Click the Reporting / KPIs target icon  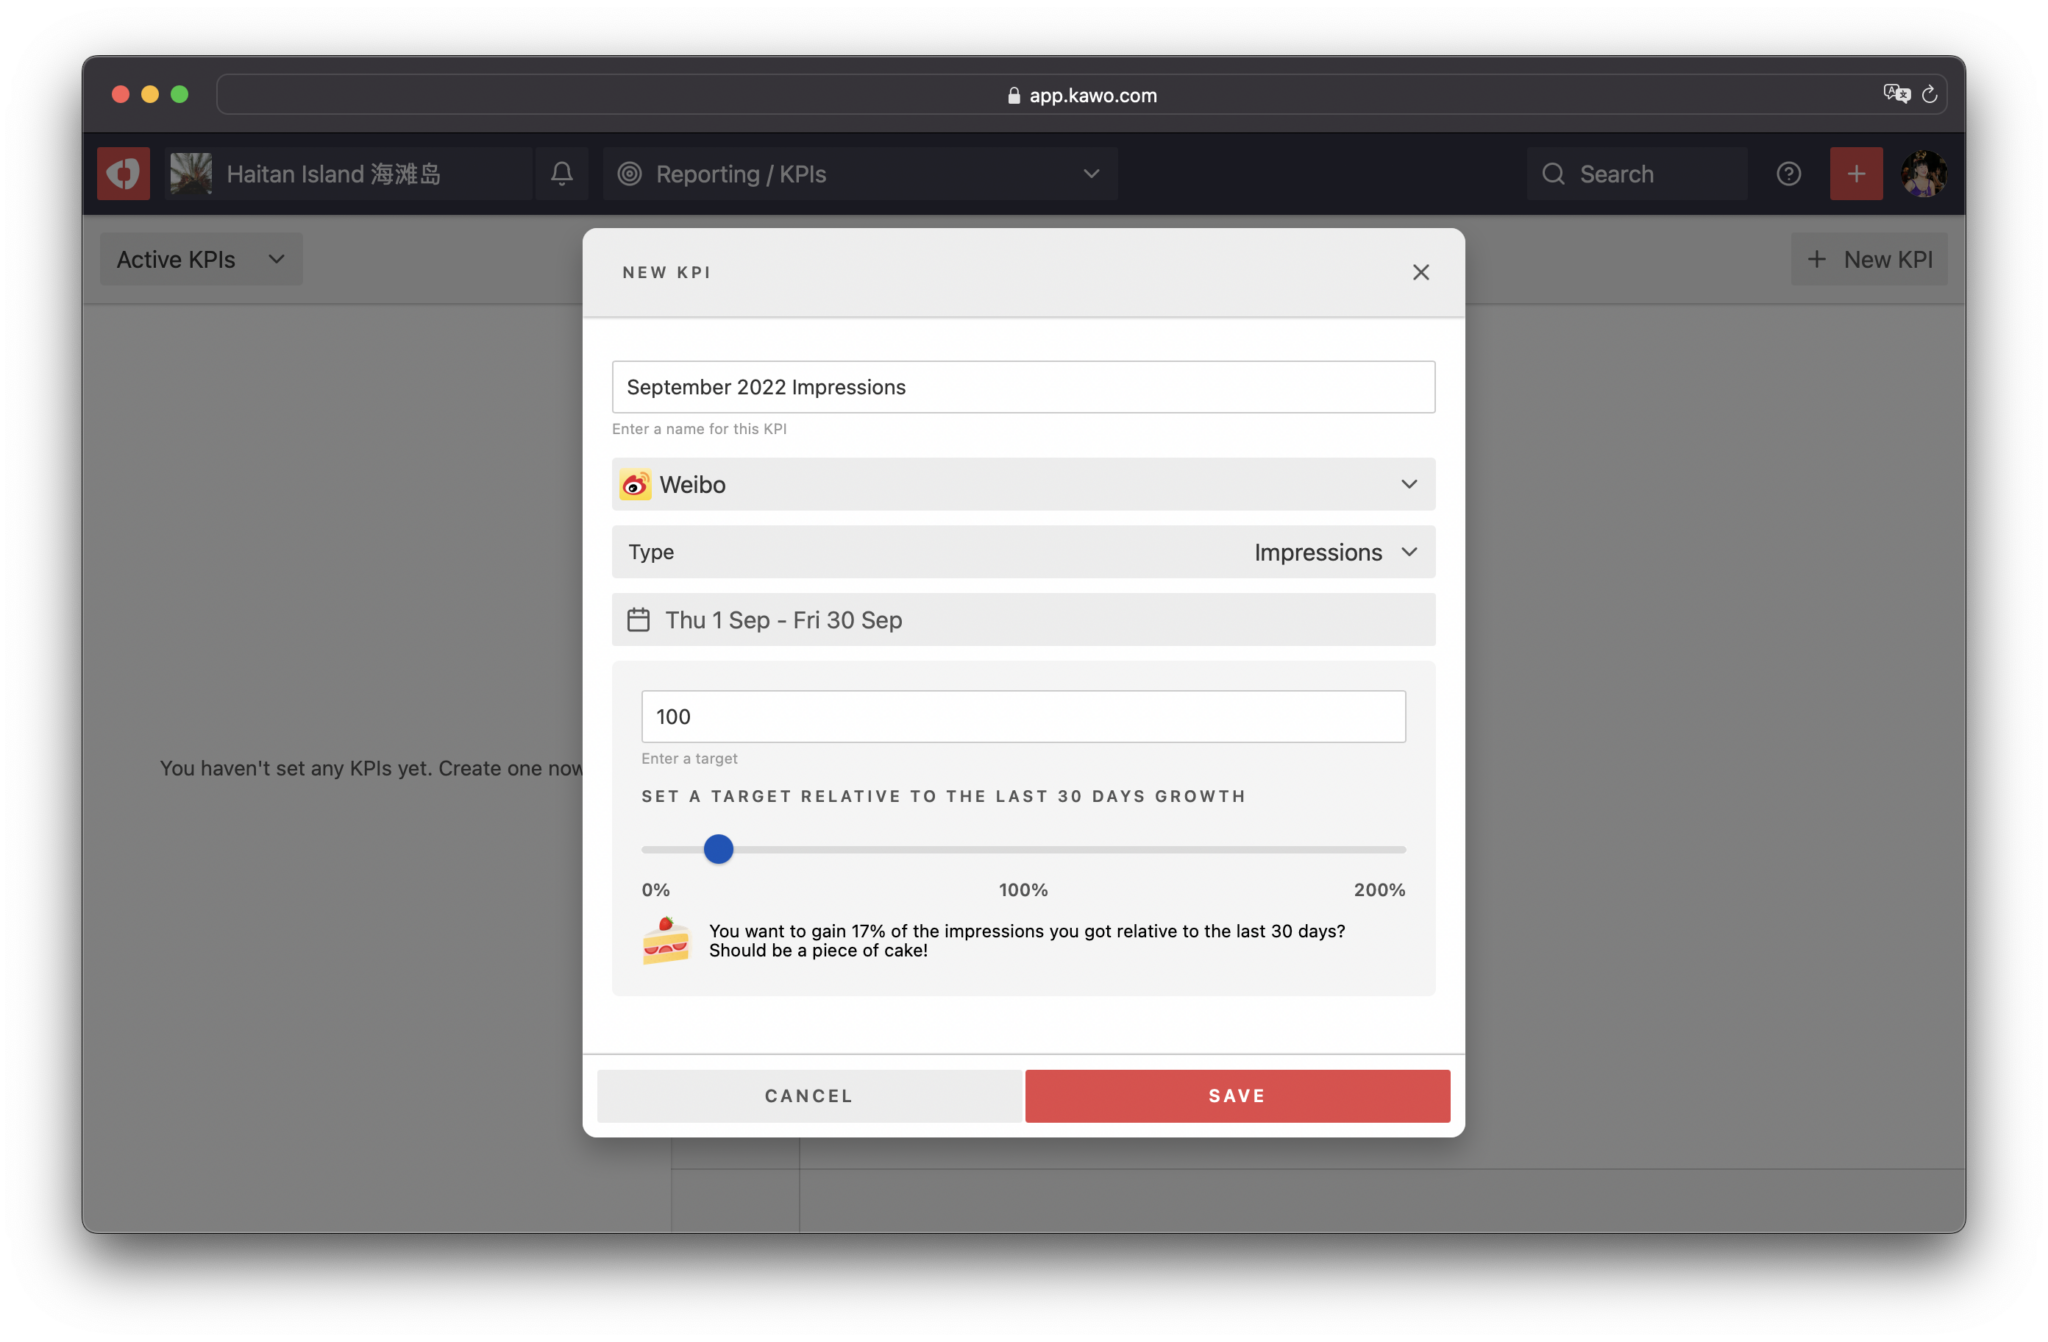click(x=630, y=173)
